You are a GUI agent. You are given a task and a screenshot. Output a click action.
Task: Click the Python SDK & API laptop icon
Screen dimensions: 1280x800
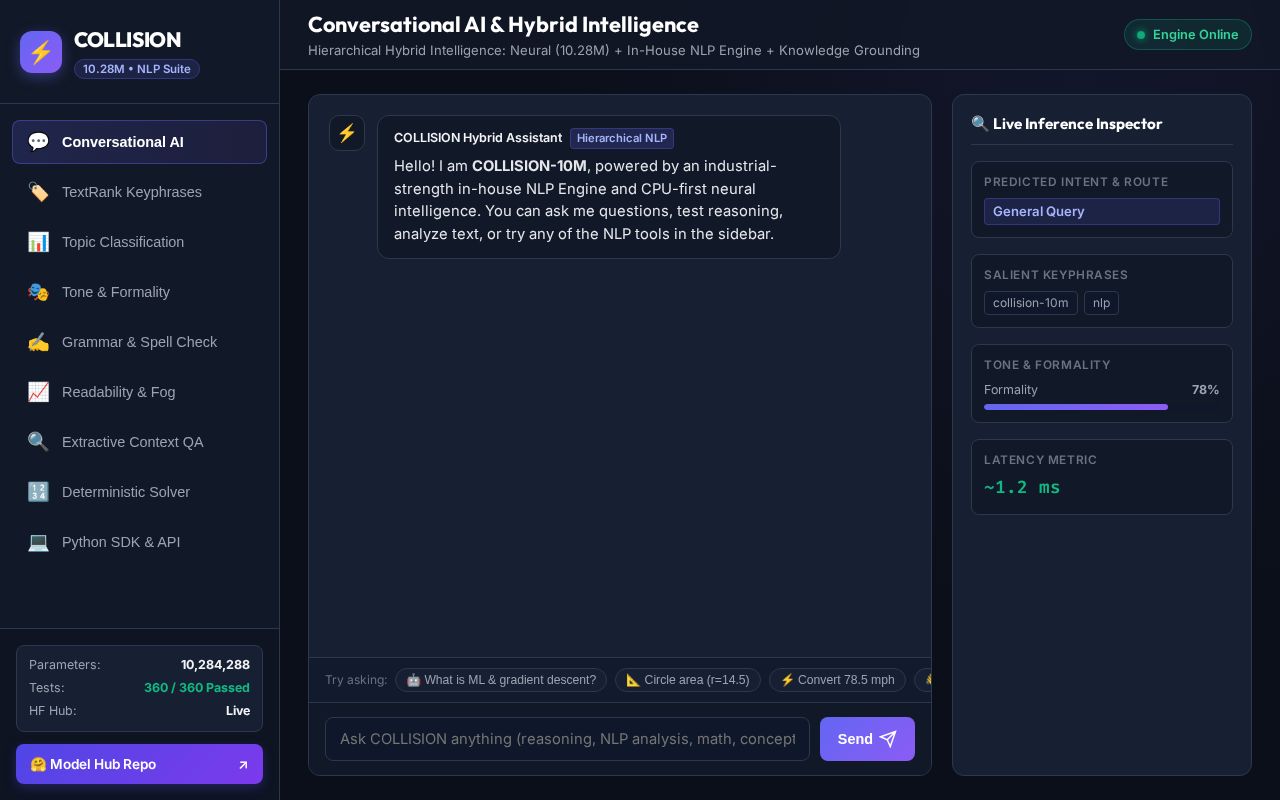point(38,542)
